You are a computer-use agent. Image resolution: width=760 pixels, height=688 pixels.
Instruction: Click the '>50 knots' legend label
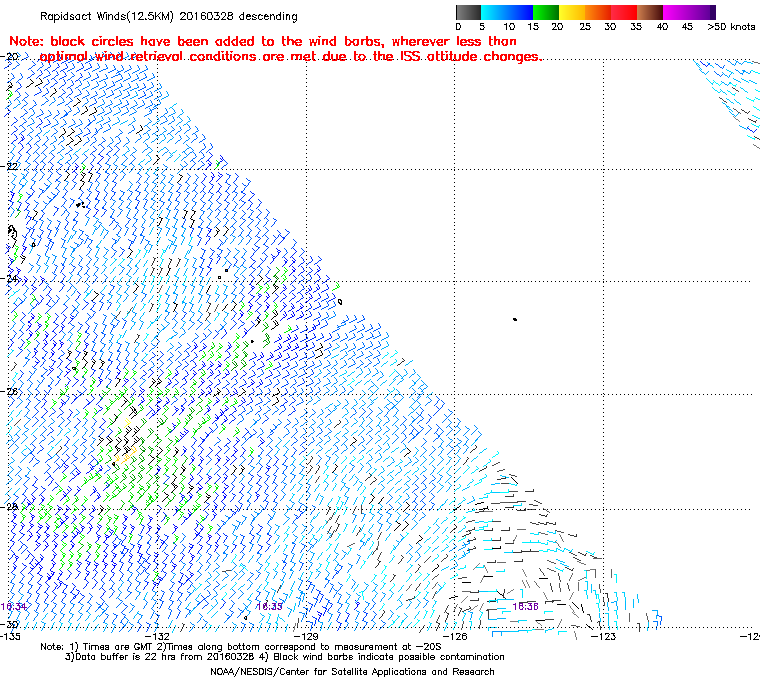tap(731, 27)
